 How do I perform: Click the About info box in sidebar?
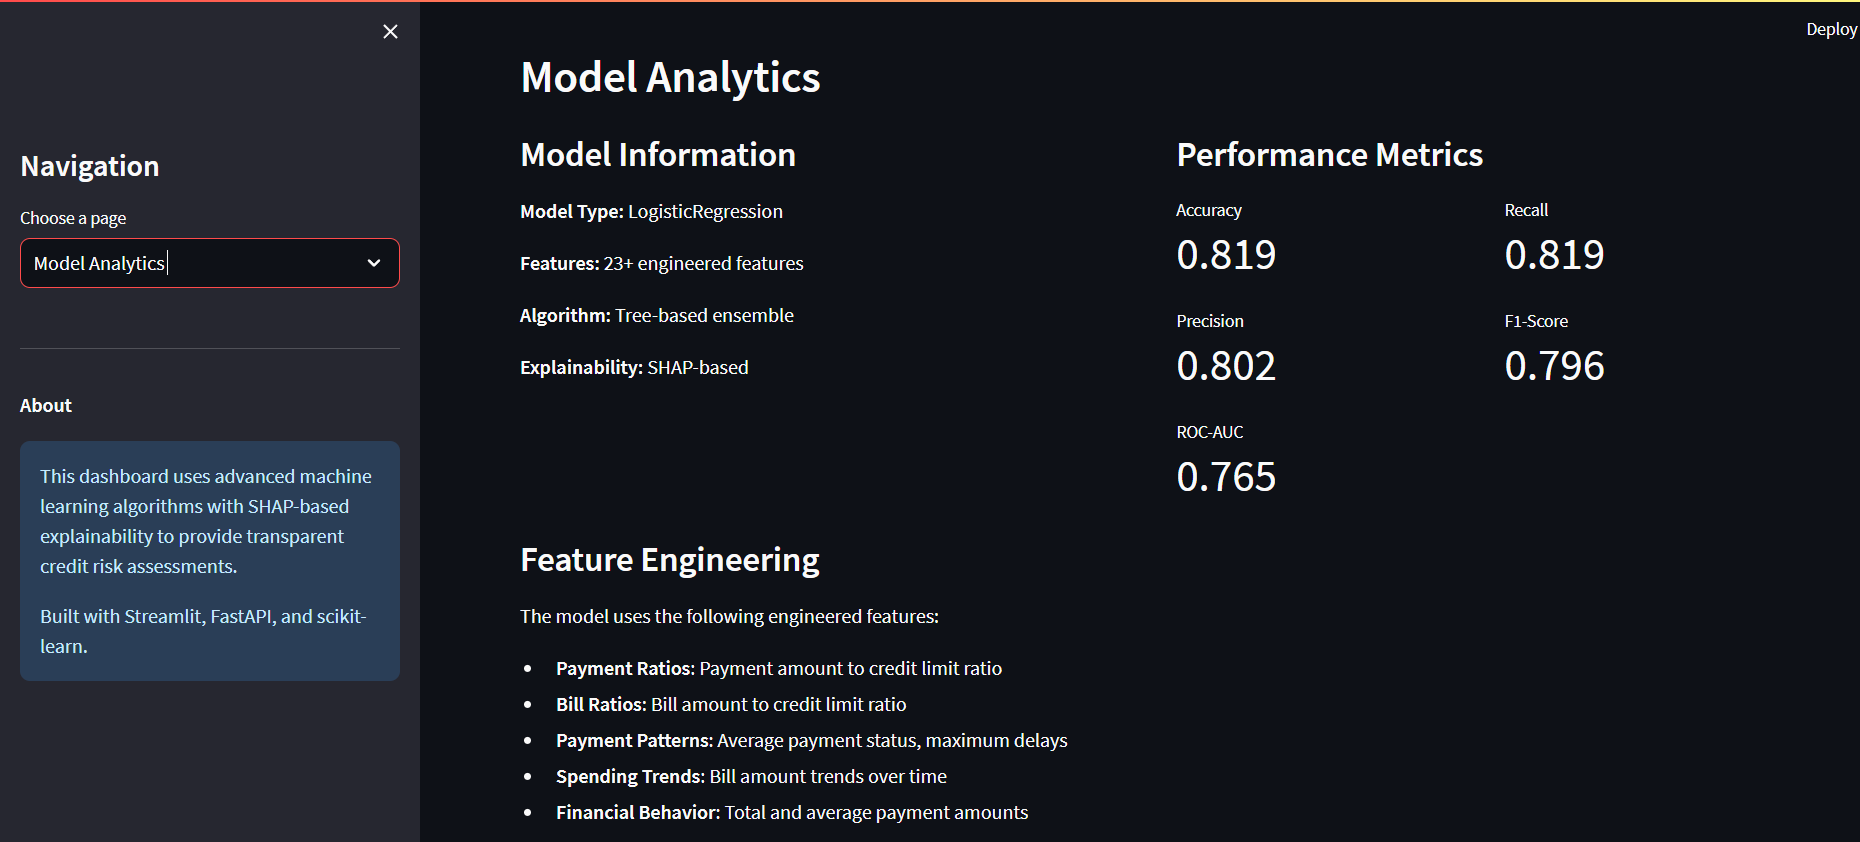point(210,561)
